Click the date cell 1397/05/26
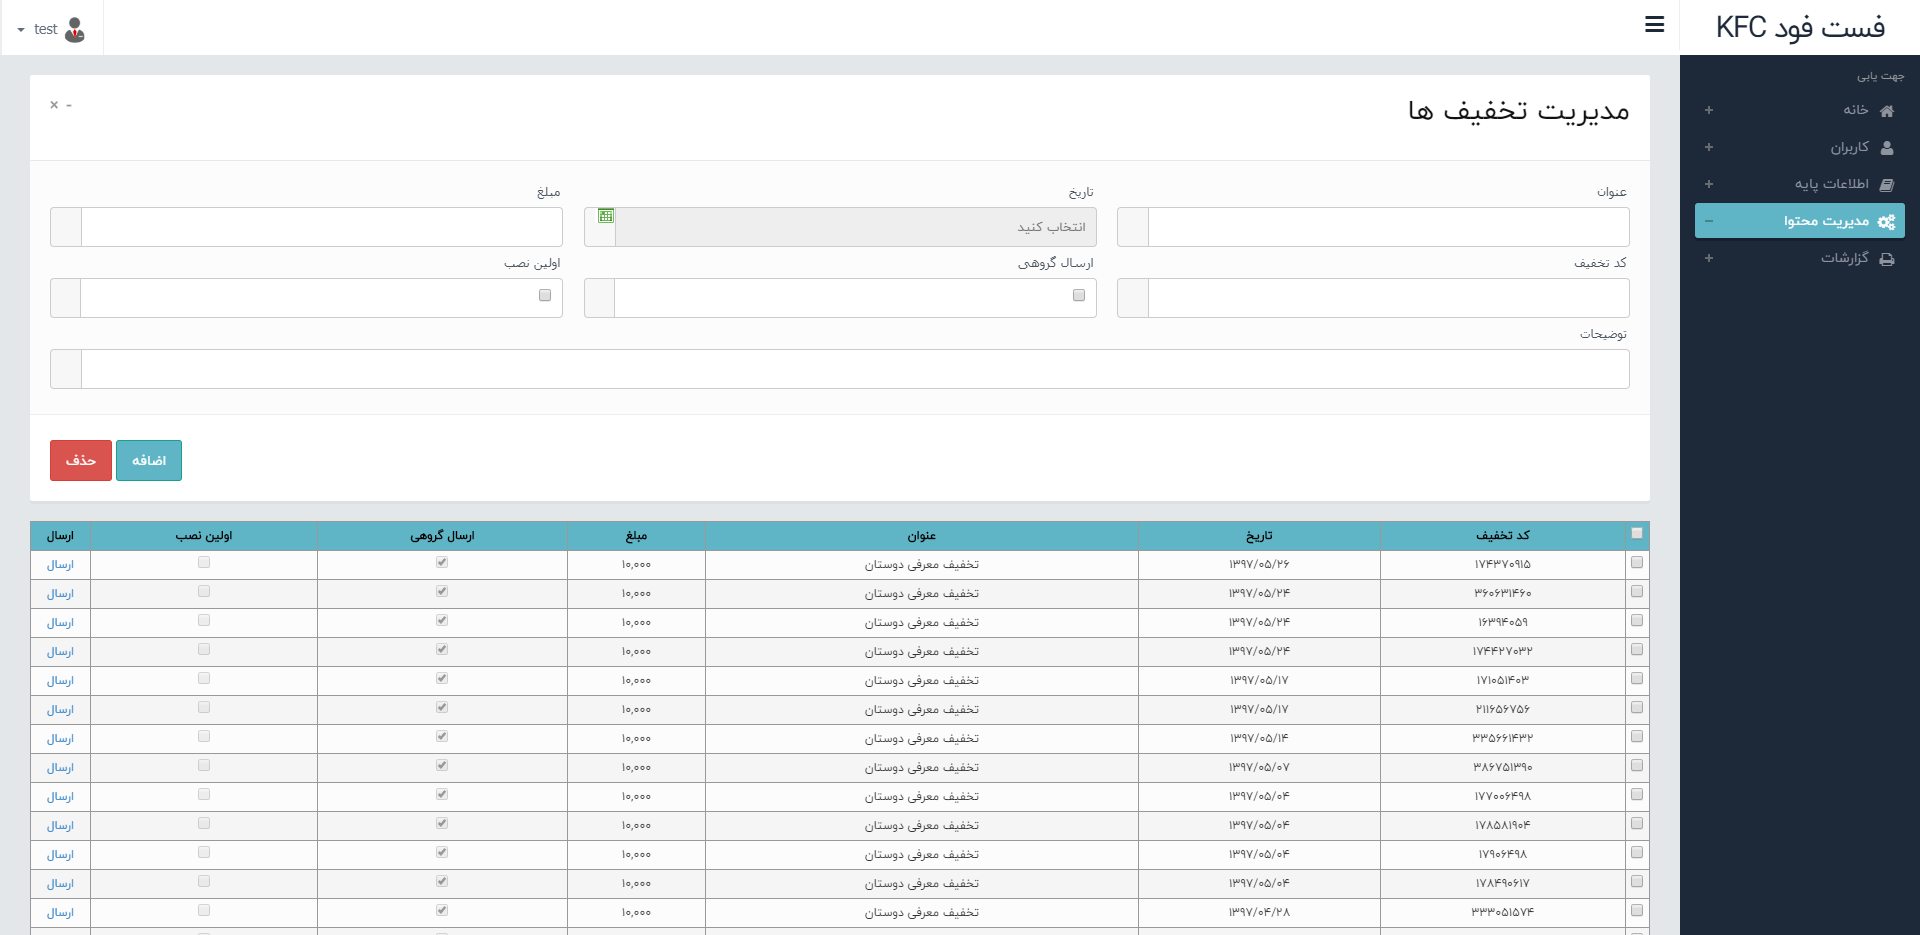The image size is (1920, 935). [1259, 565]
